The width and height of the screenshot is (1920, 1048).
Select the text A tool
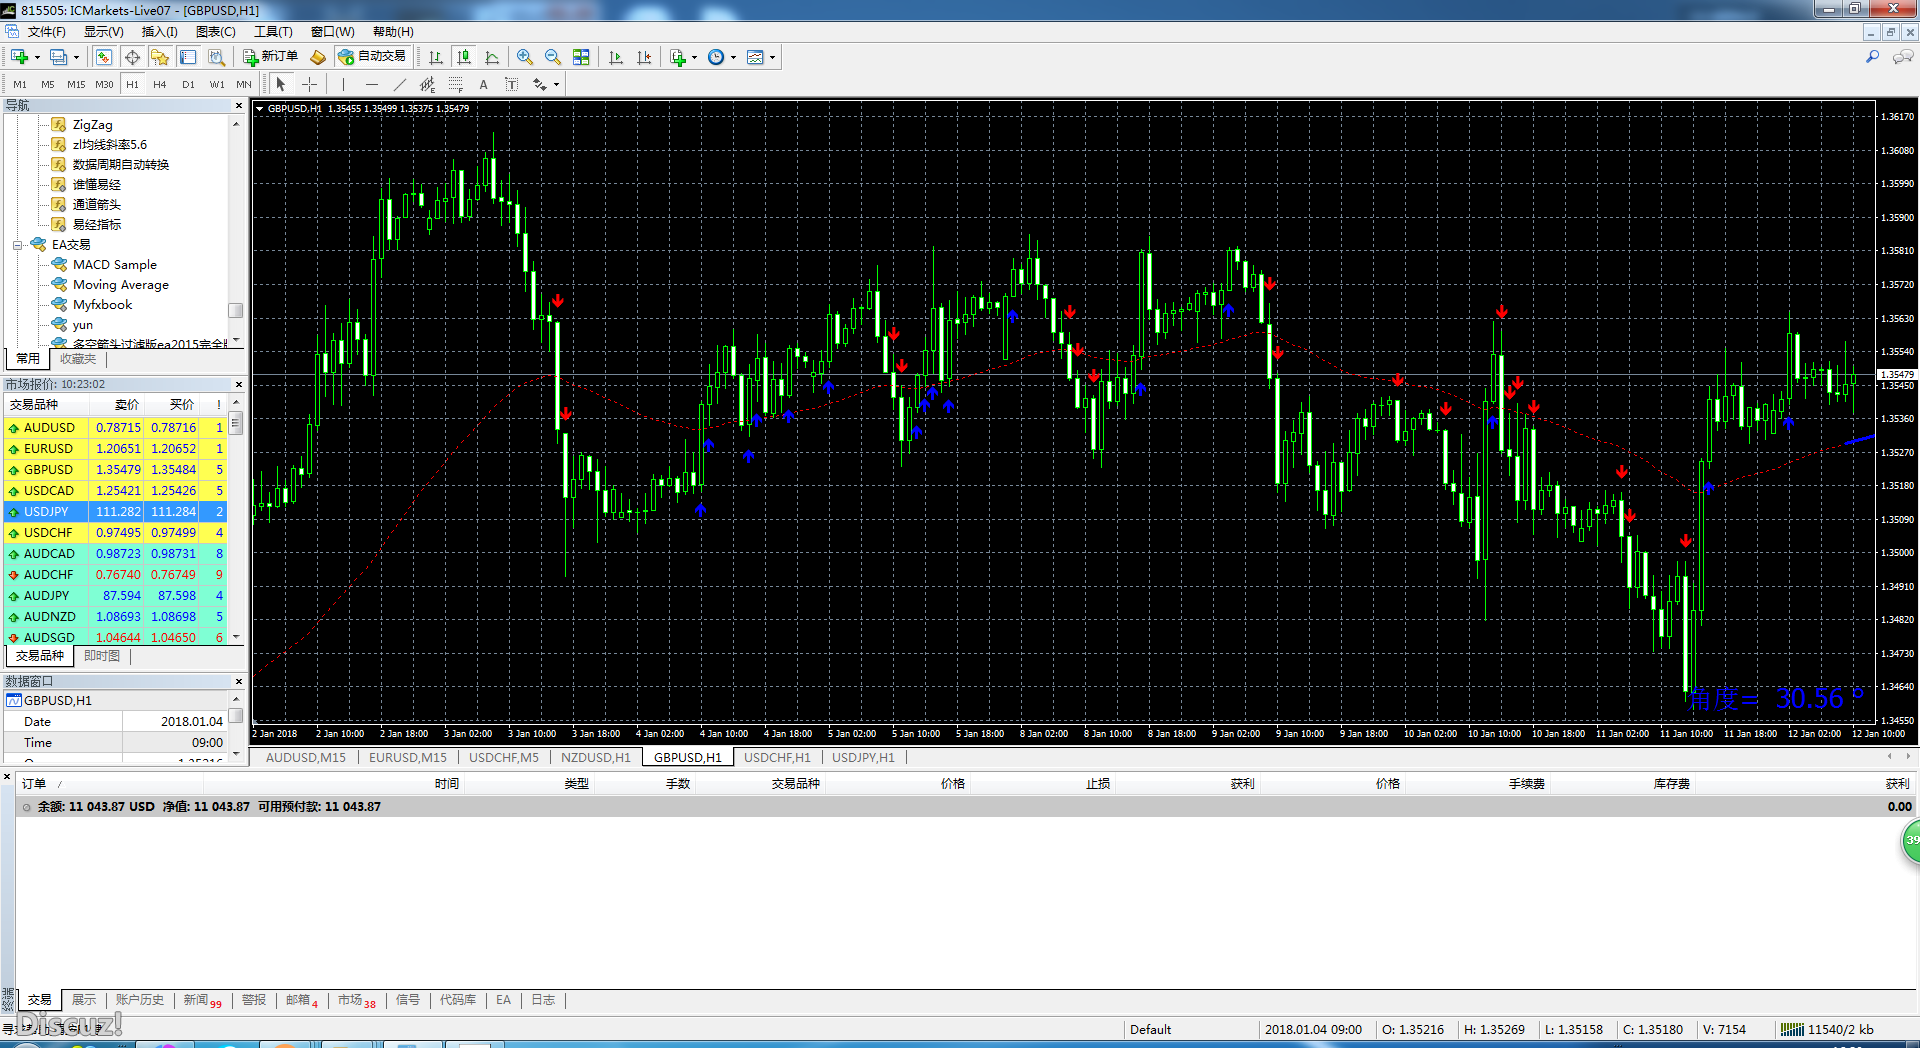(x=483, y=85)
